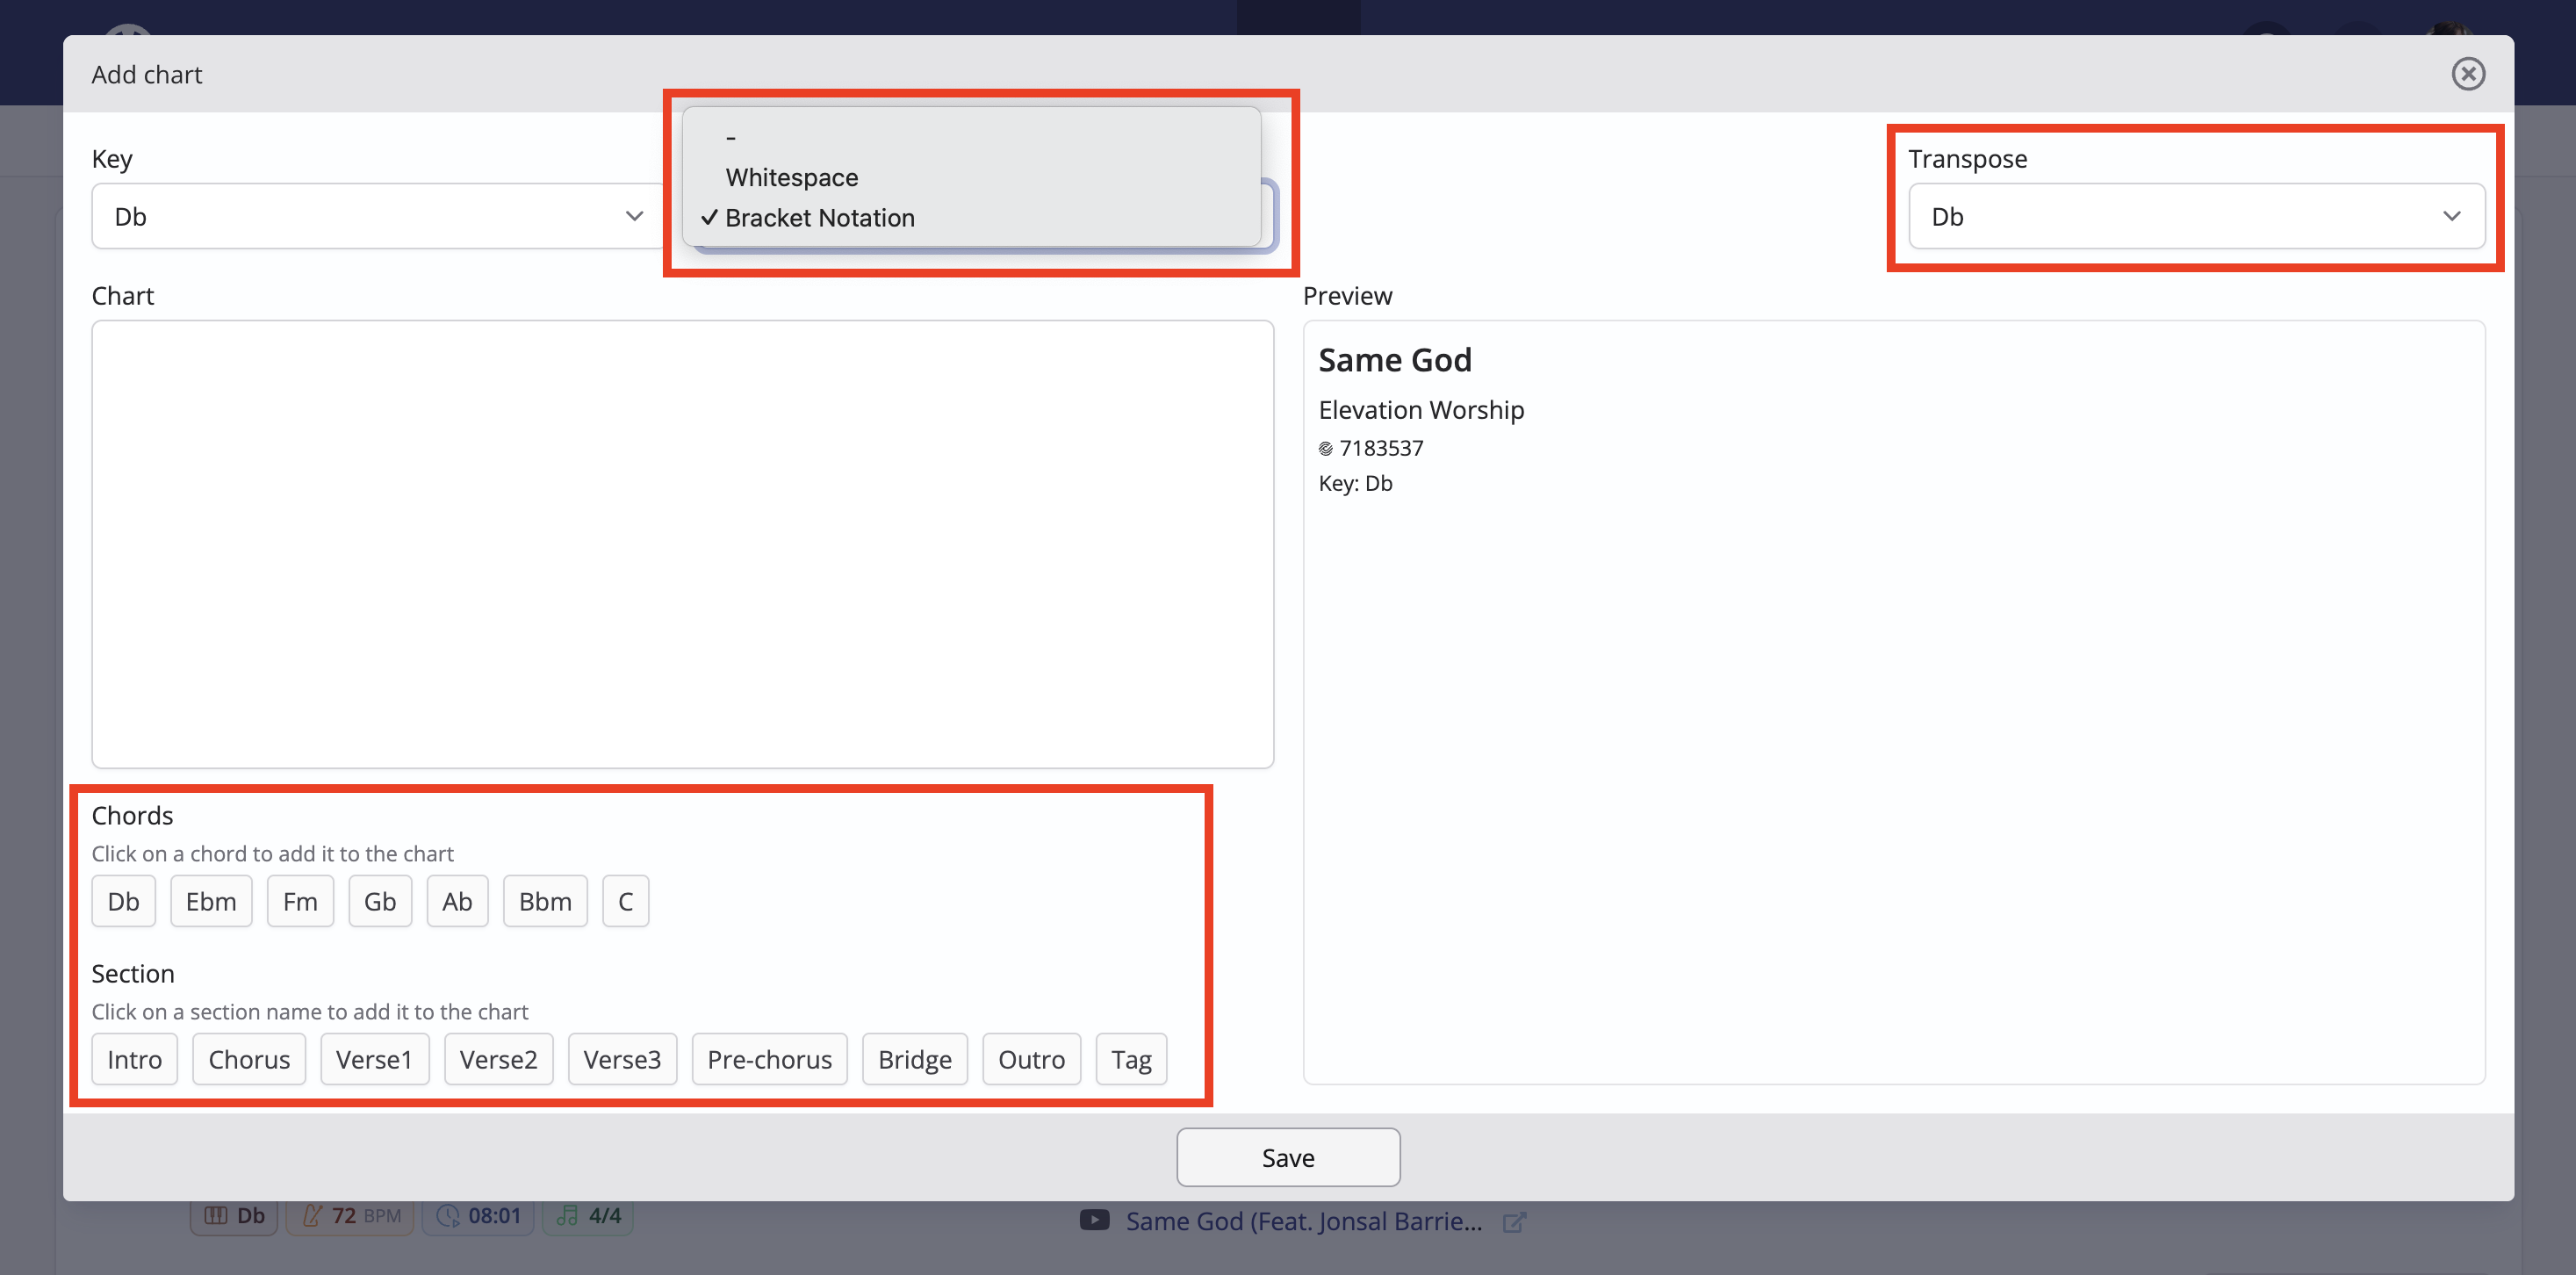Click the Key: Db line in preview
The image size is (2576, 1275).
tap(1355, 483)
